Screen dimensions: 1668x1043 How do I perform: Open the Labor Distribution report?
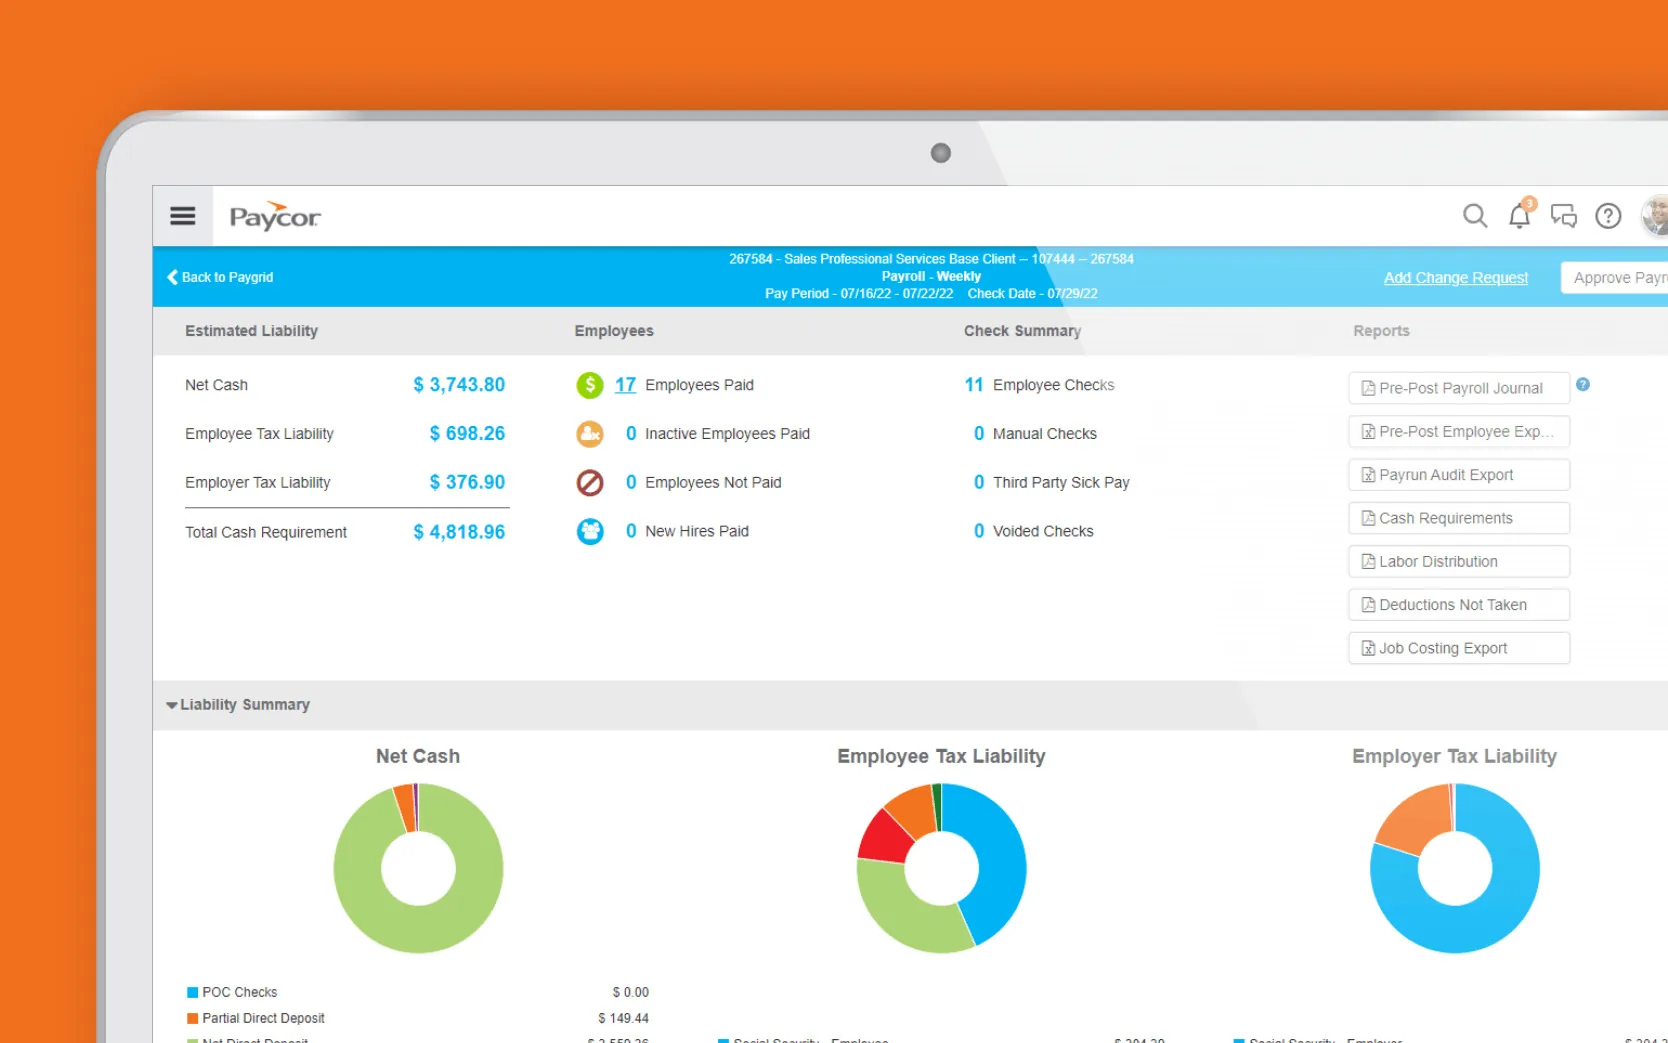[1459, 561]
